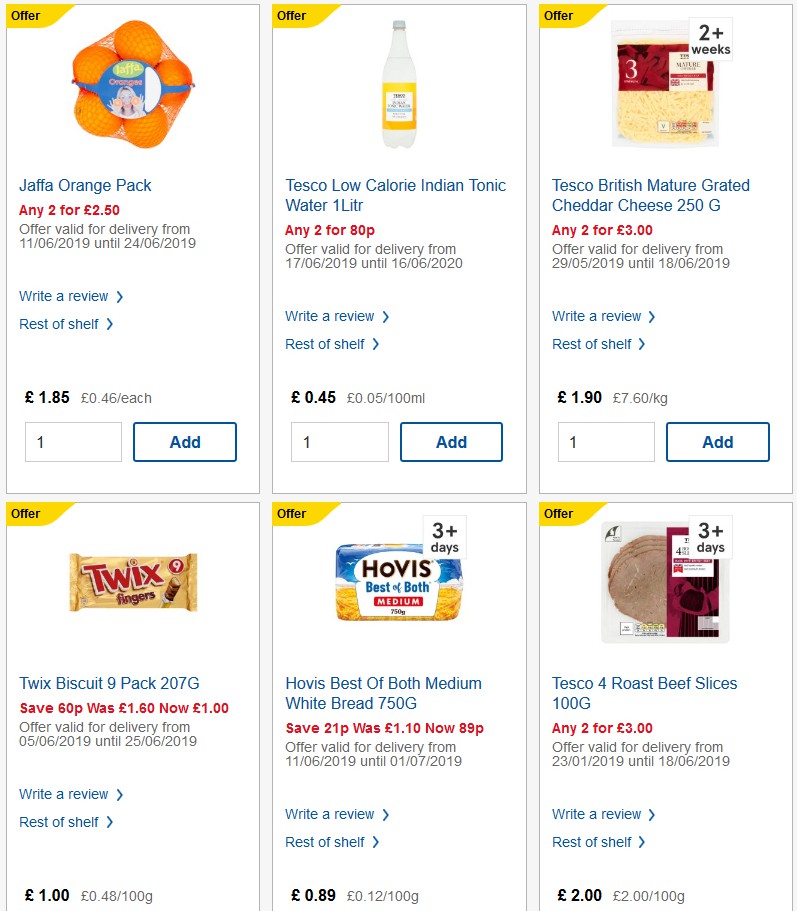Image resolution: width=797 pixels, height=911 pixels.
Task: Open Rest of shelf for Tonic Water
Action: tap(328, 344)
